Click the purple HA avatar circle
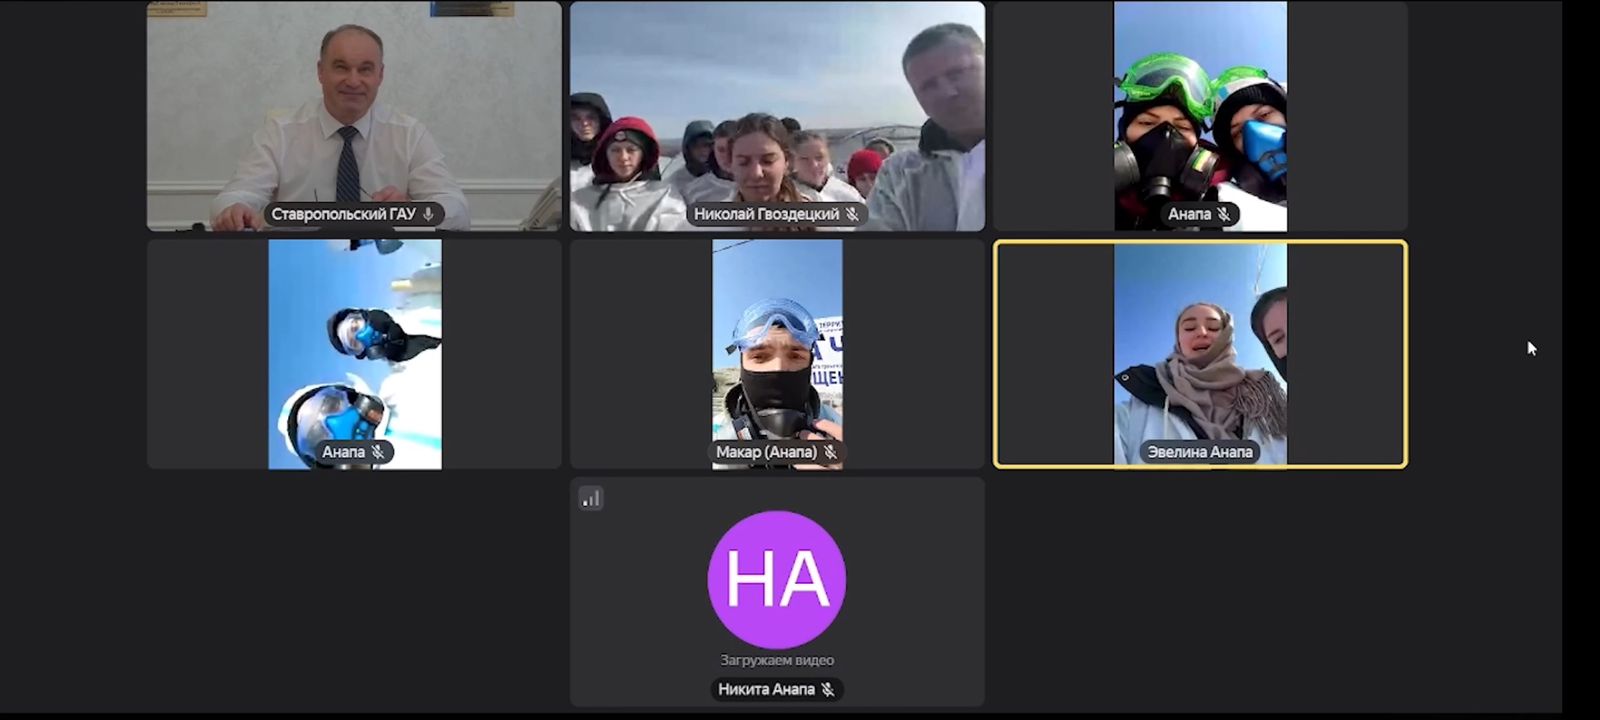Viewport: 1600px width, 720px height. 776,579
